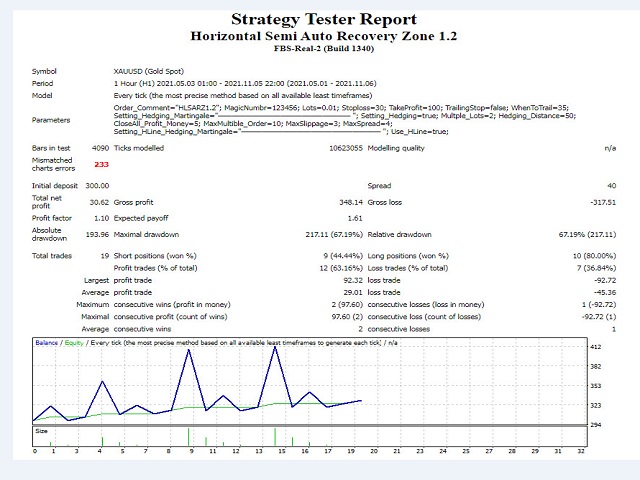
Task: Click the 'Balance' legend label on chart
Action: point(47,343)
